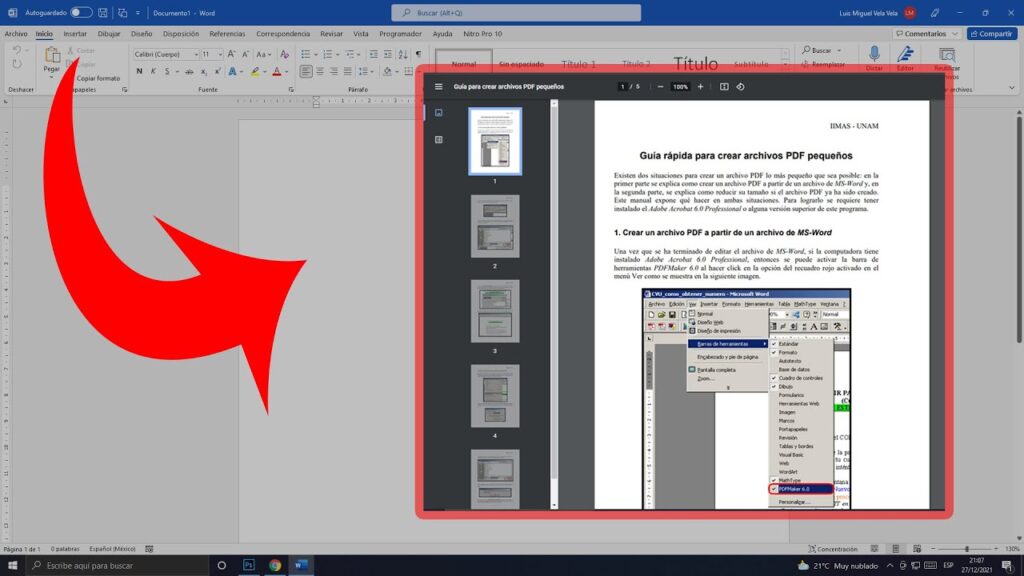The height and width of the screenshot is (576, 1024).
Task: Click the Compartir button
Action: click(991, 33)
